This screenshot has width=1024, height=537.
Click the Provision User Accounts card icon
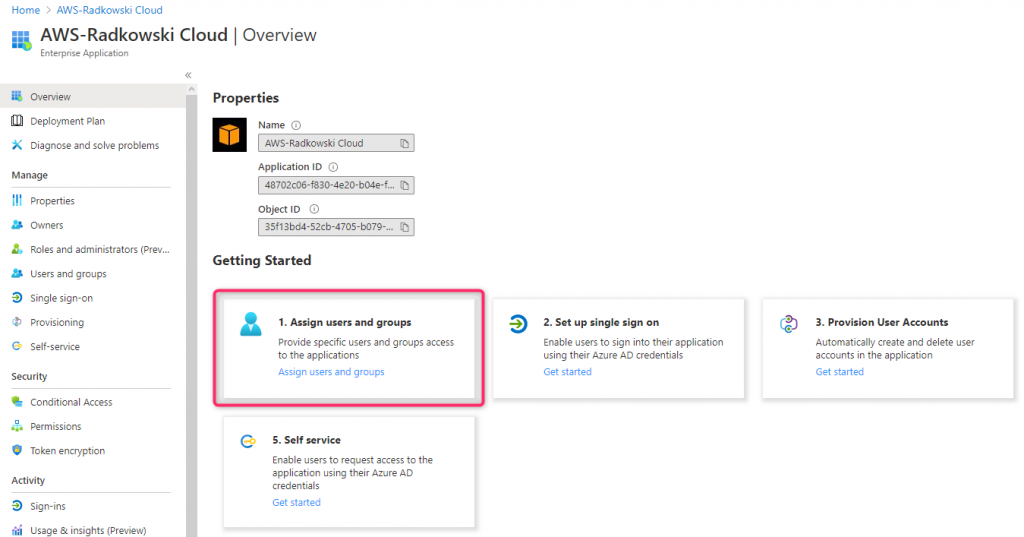tap(789, 323)
